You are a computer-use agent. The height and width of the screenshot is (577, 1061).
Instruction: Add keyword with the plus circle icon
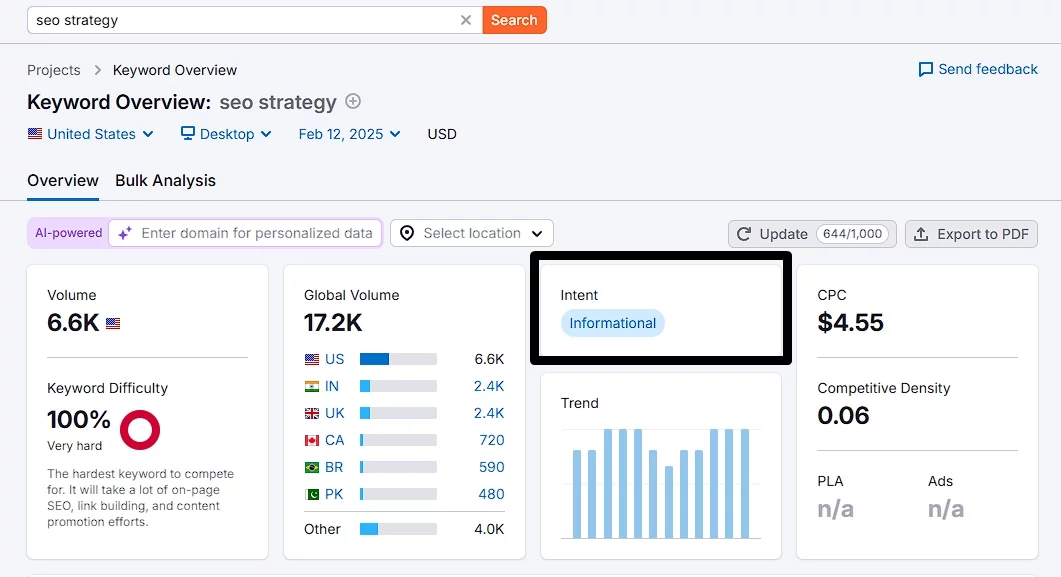(x=353, y=101)
